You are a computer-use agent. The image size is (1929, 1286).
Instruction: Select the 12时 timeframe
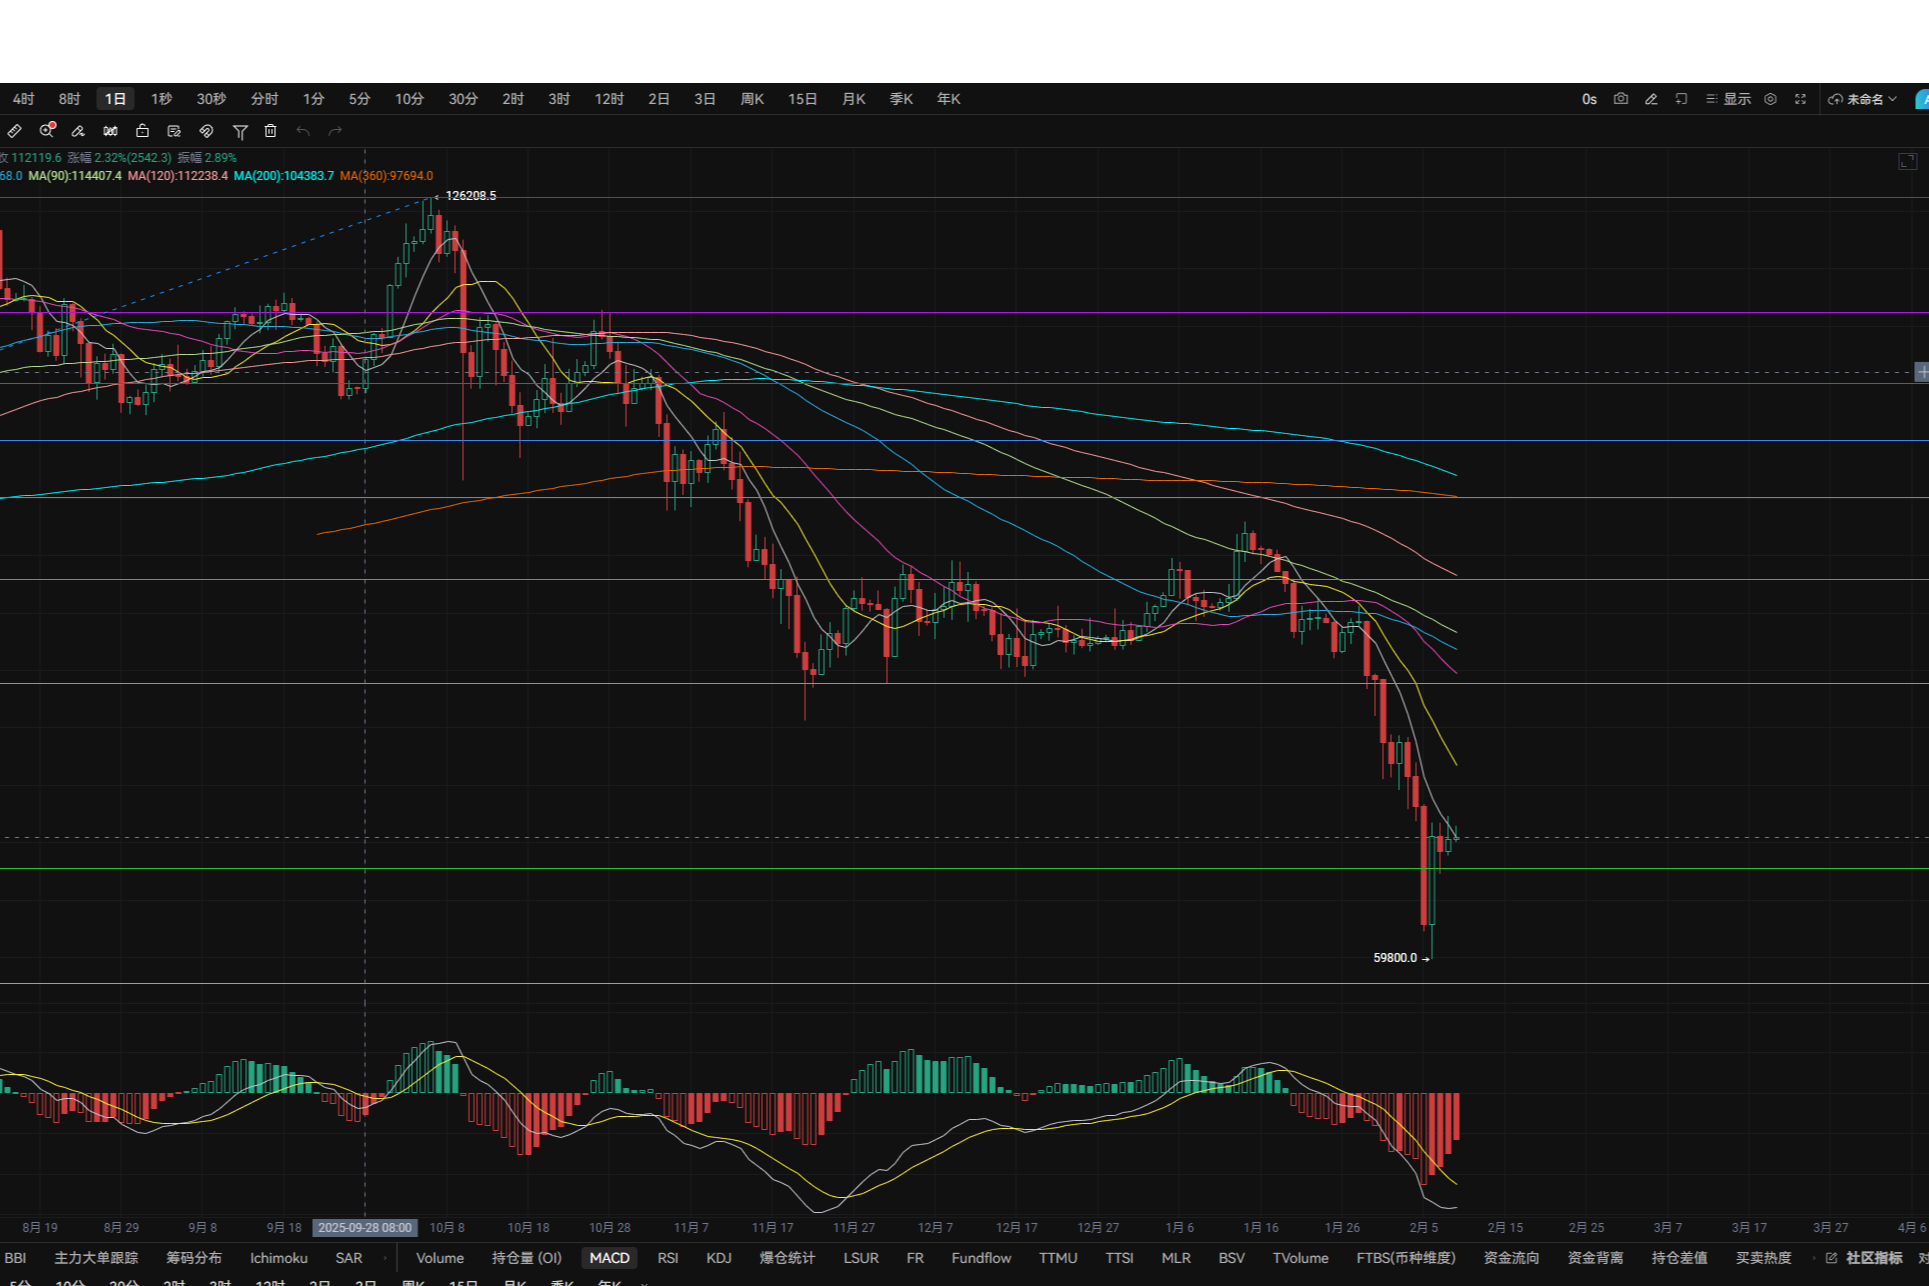609,99
